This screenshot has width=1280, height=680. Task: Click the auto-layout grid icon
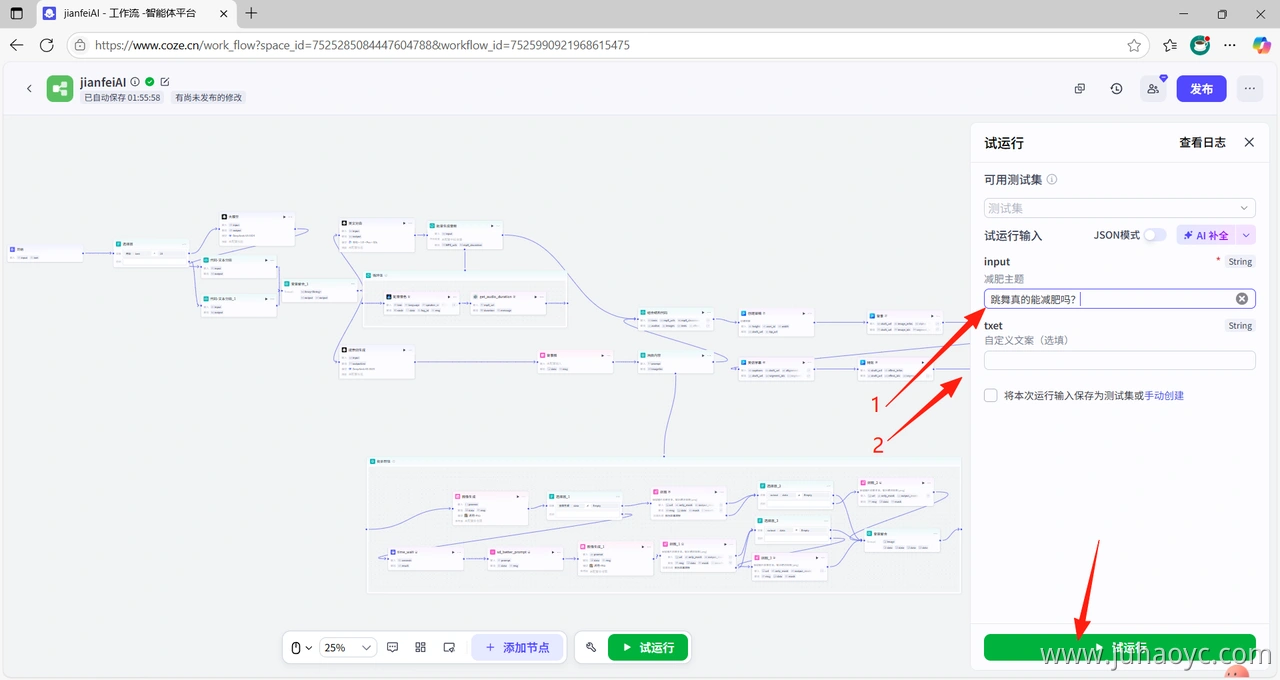(420, 647)
